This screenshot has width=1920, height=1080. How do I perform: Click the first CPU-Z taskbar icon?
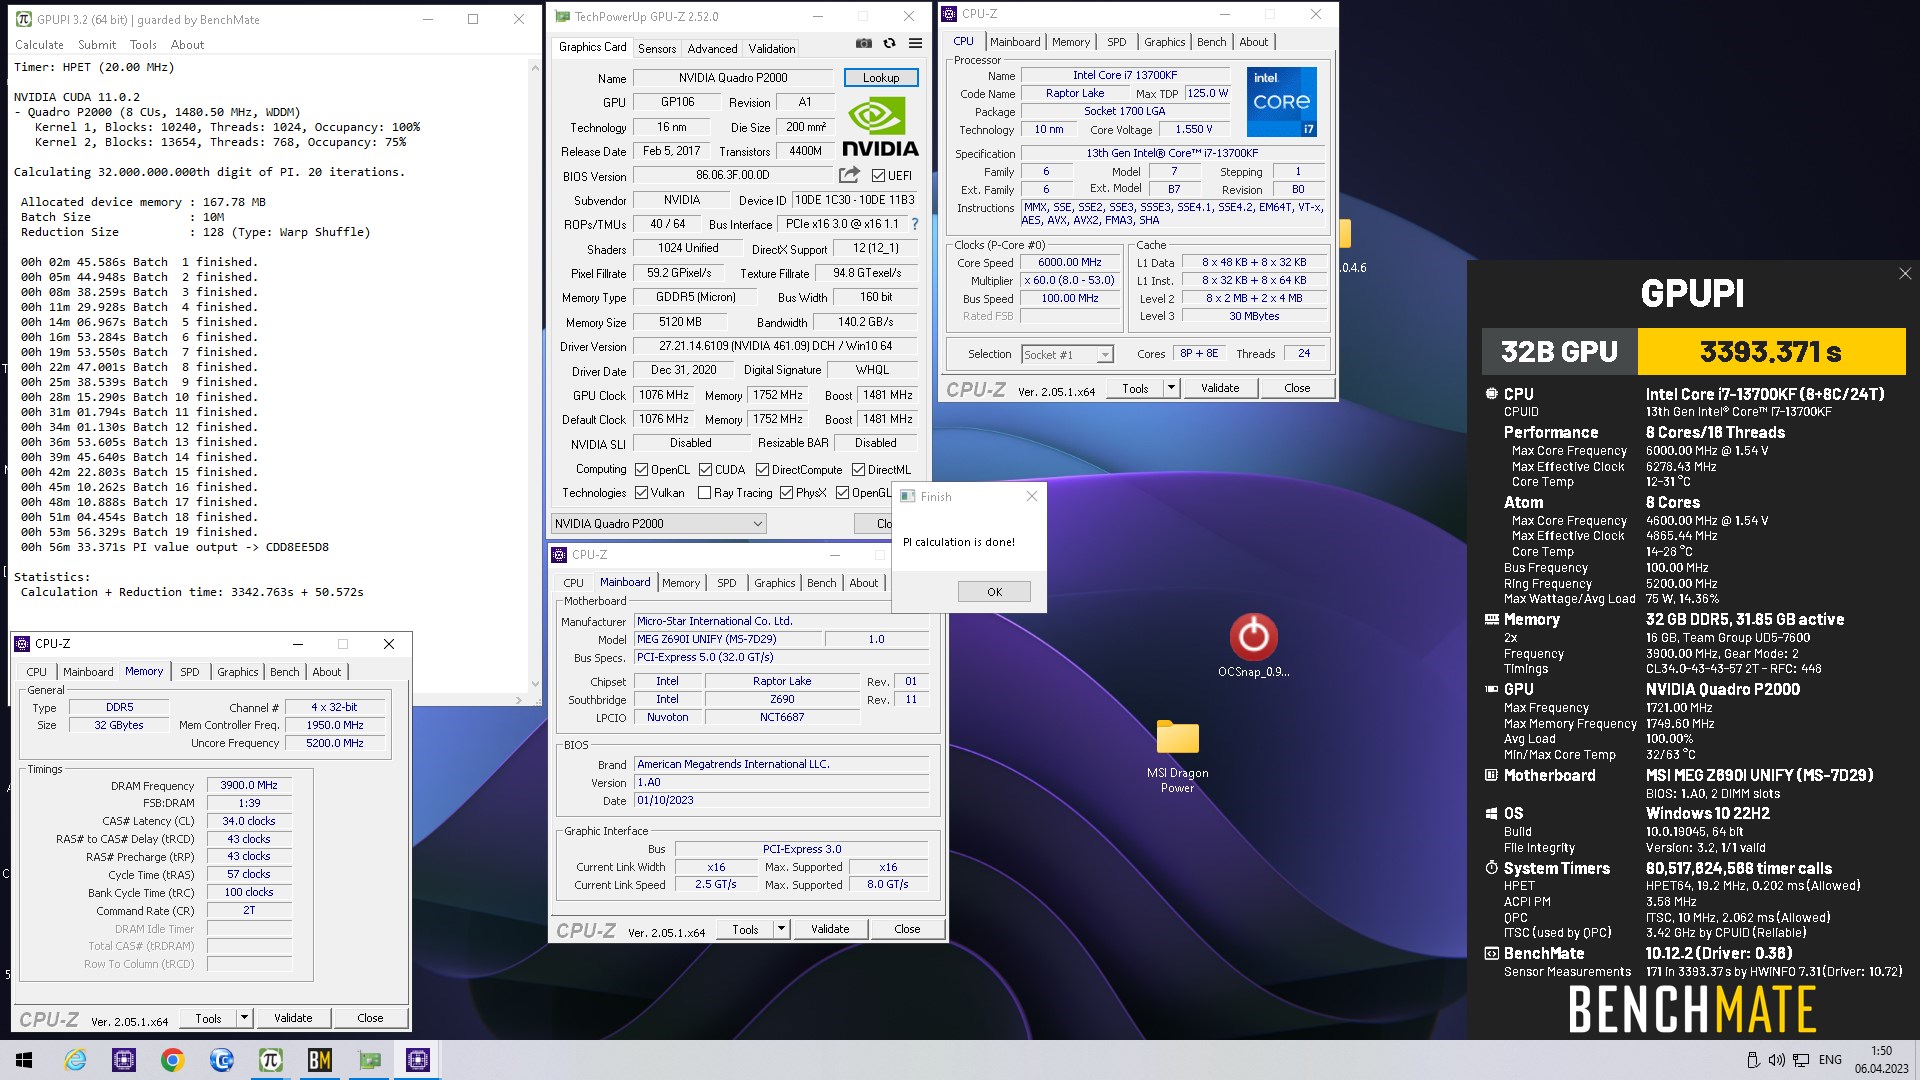coord(124,1060)
